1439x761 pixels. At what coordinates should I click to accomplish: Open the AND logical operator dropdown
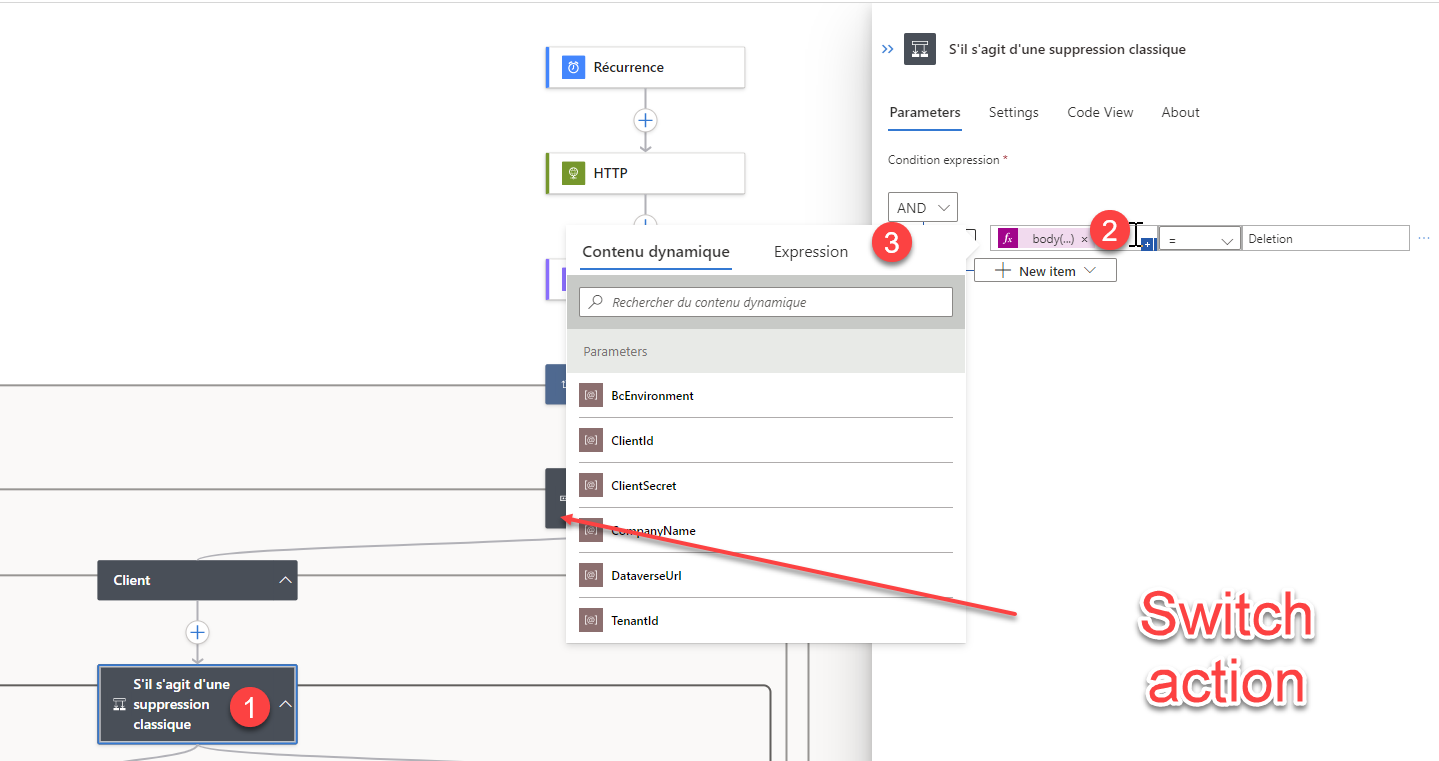click(x=921, y=207)
